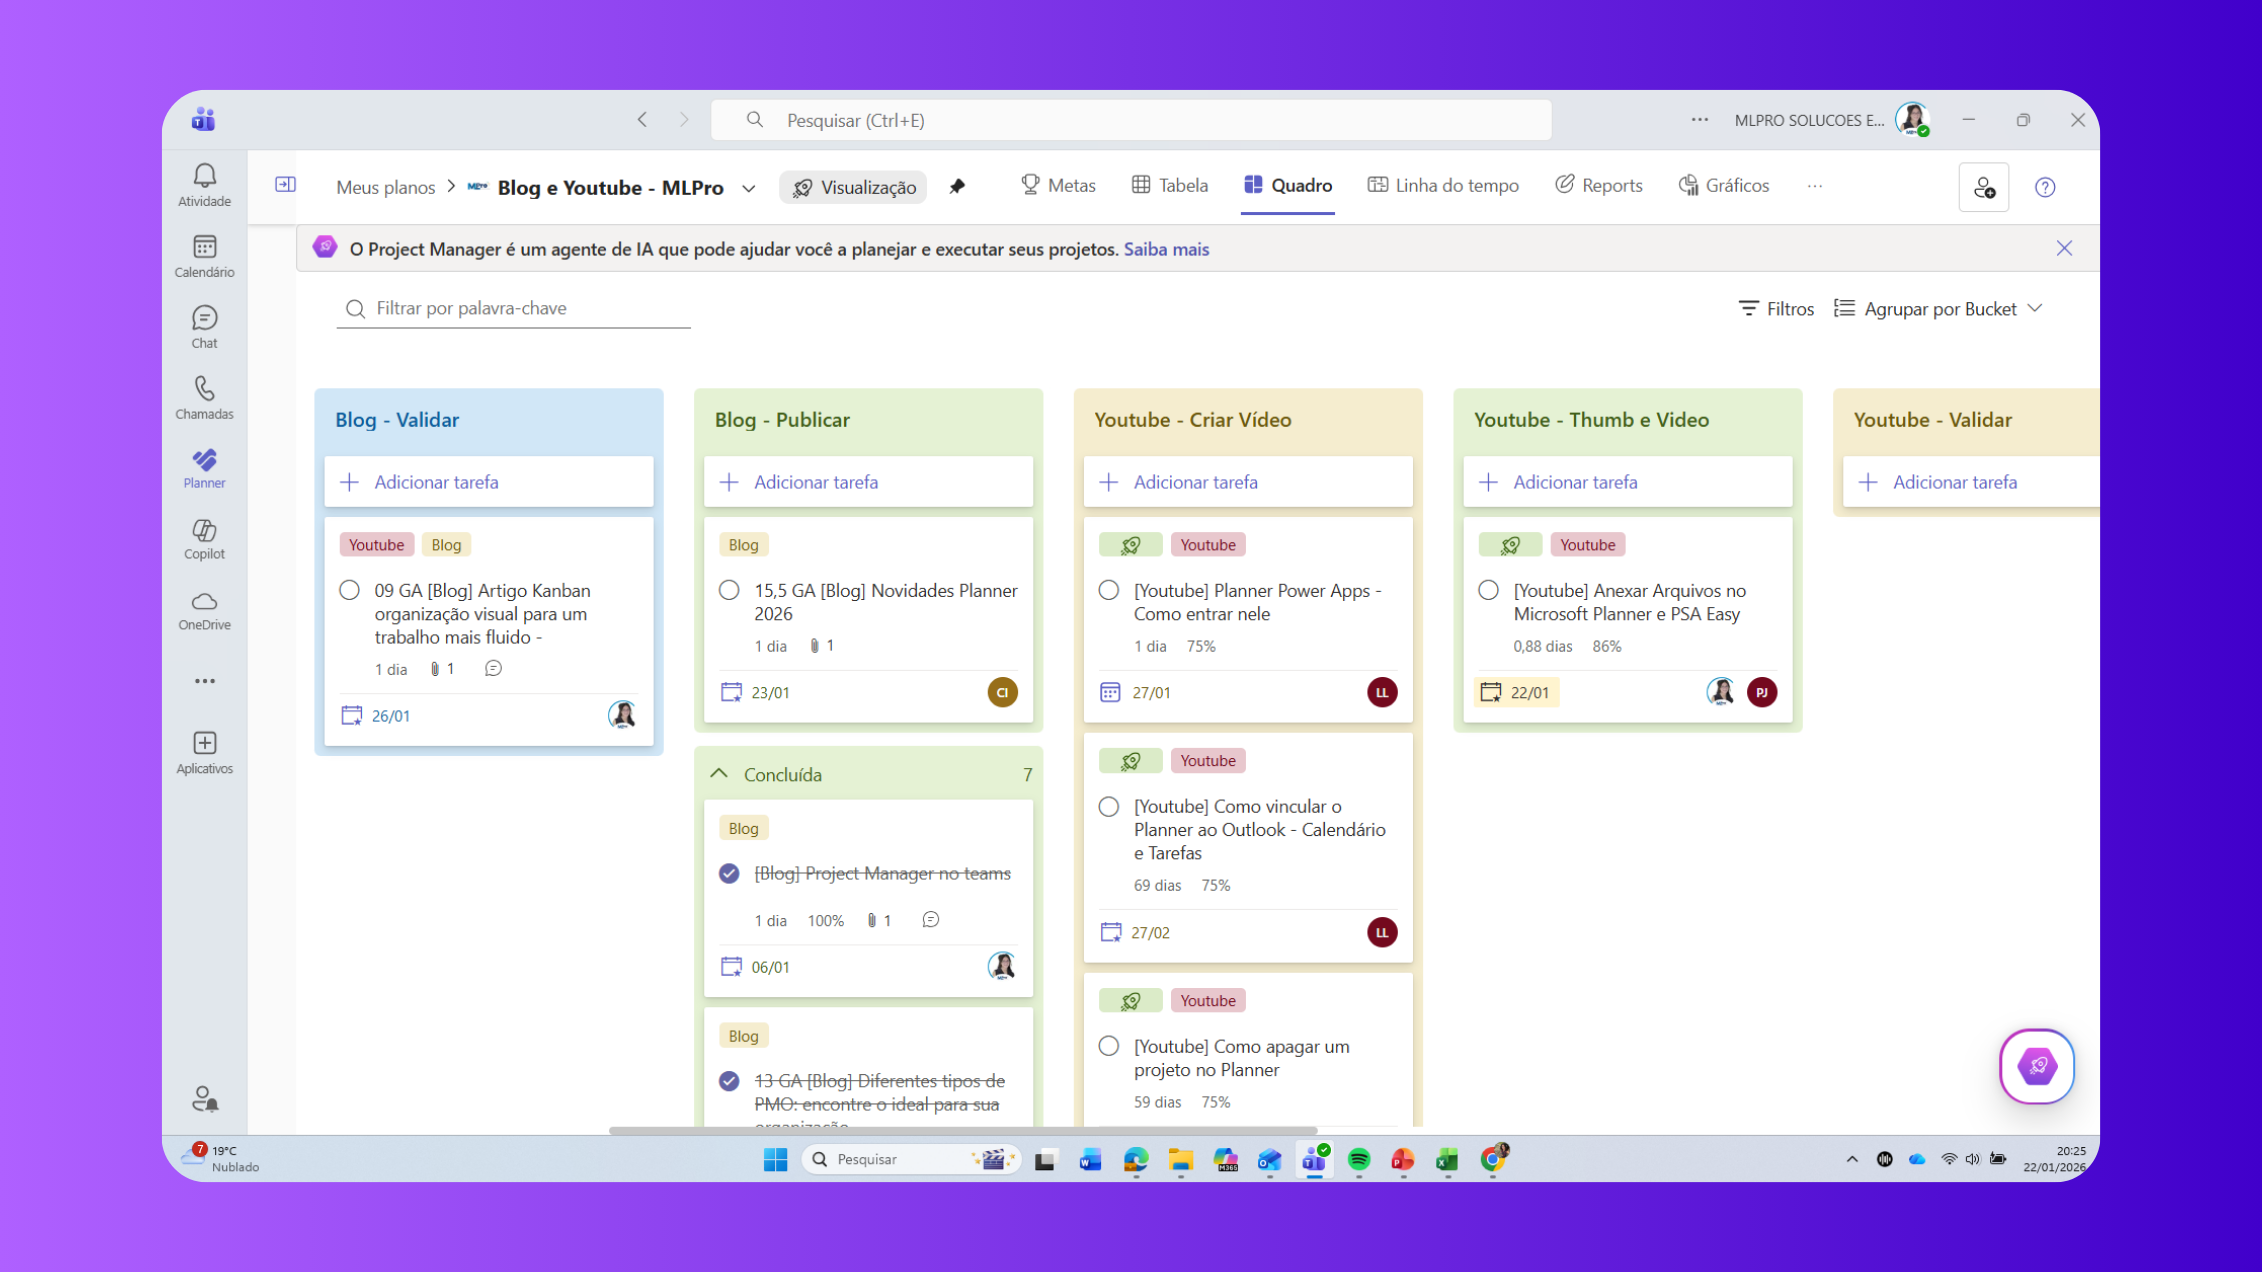2262x1272 pixels.
Task: Expand the 'Blog e Youtube - MLPro' plan dropdown
Action: click(x=748, y=187)
